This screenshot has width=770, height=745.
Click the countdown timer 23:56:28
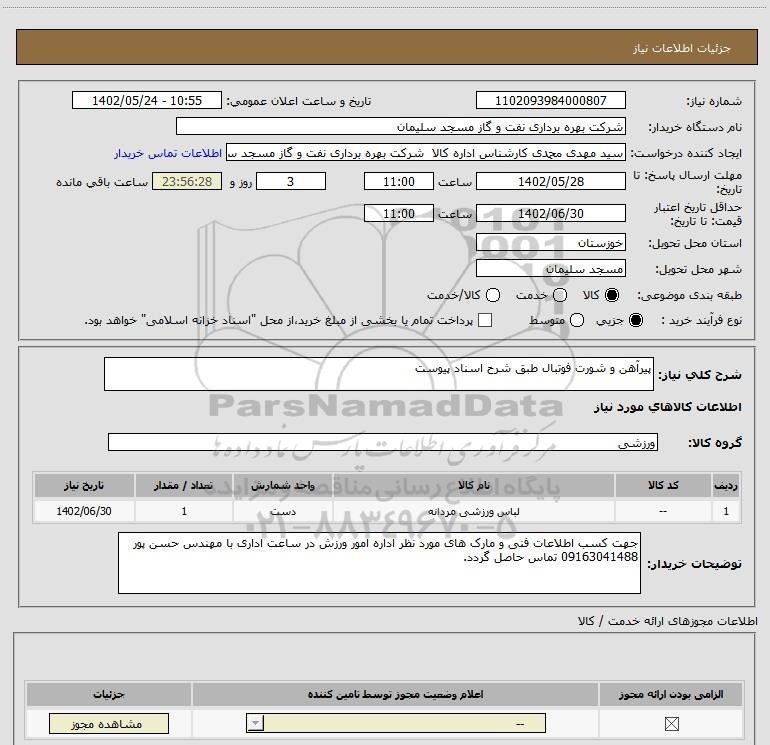click(187, 181)
